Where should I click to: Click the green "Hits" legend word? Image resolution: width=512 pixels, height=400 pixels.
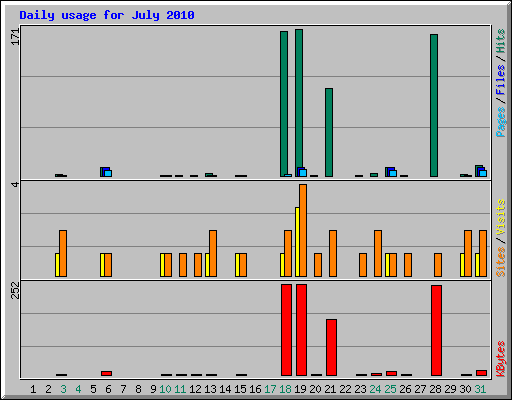point(500,41)
